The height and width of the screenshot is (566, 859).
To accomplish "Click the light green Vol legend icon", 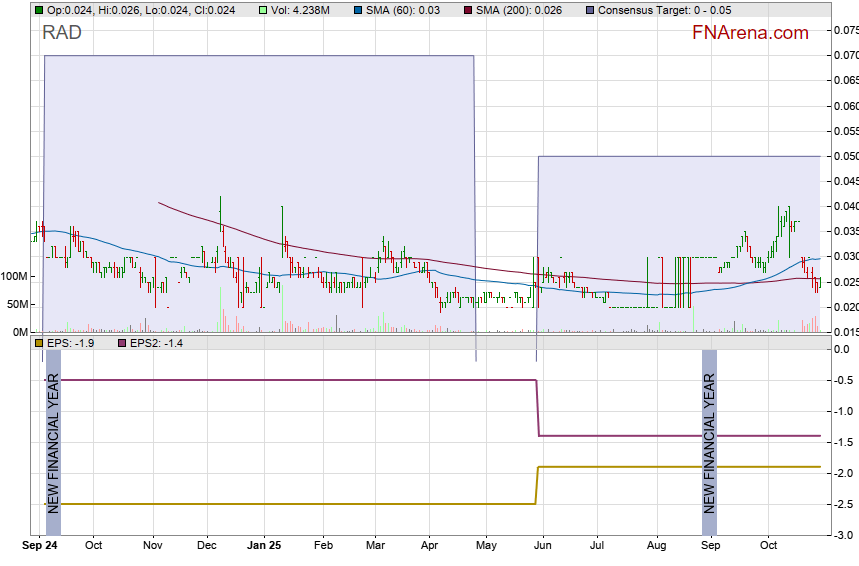I will point(263,10).
